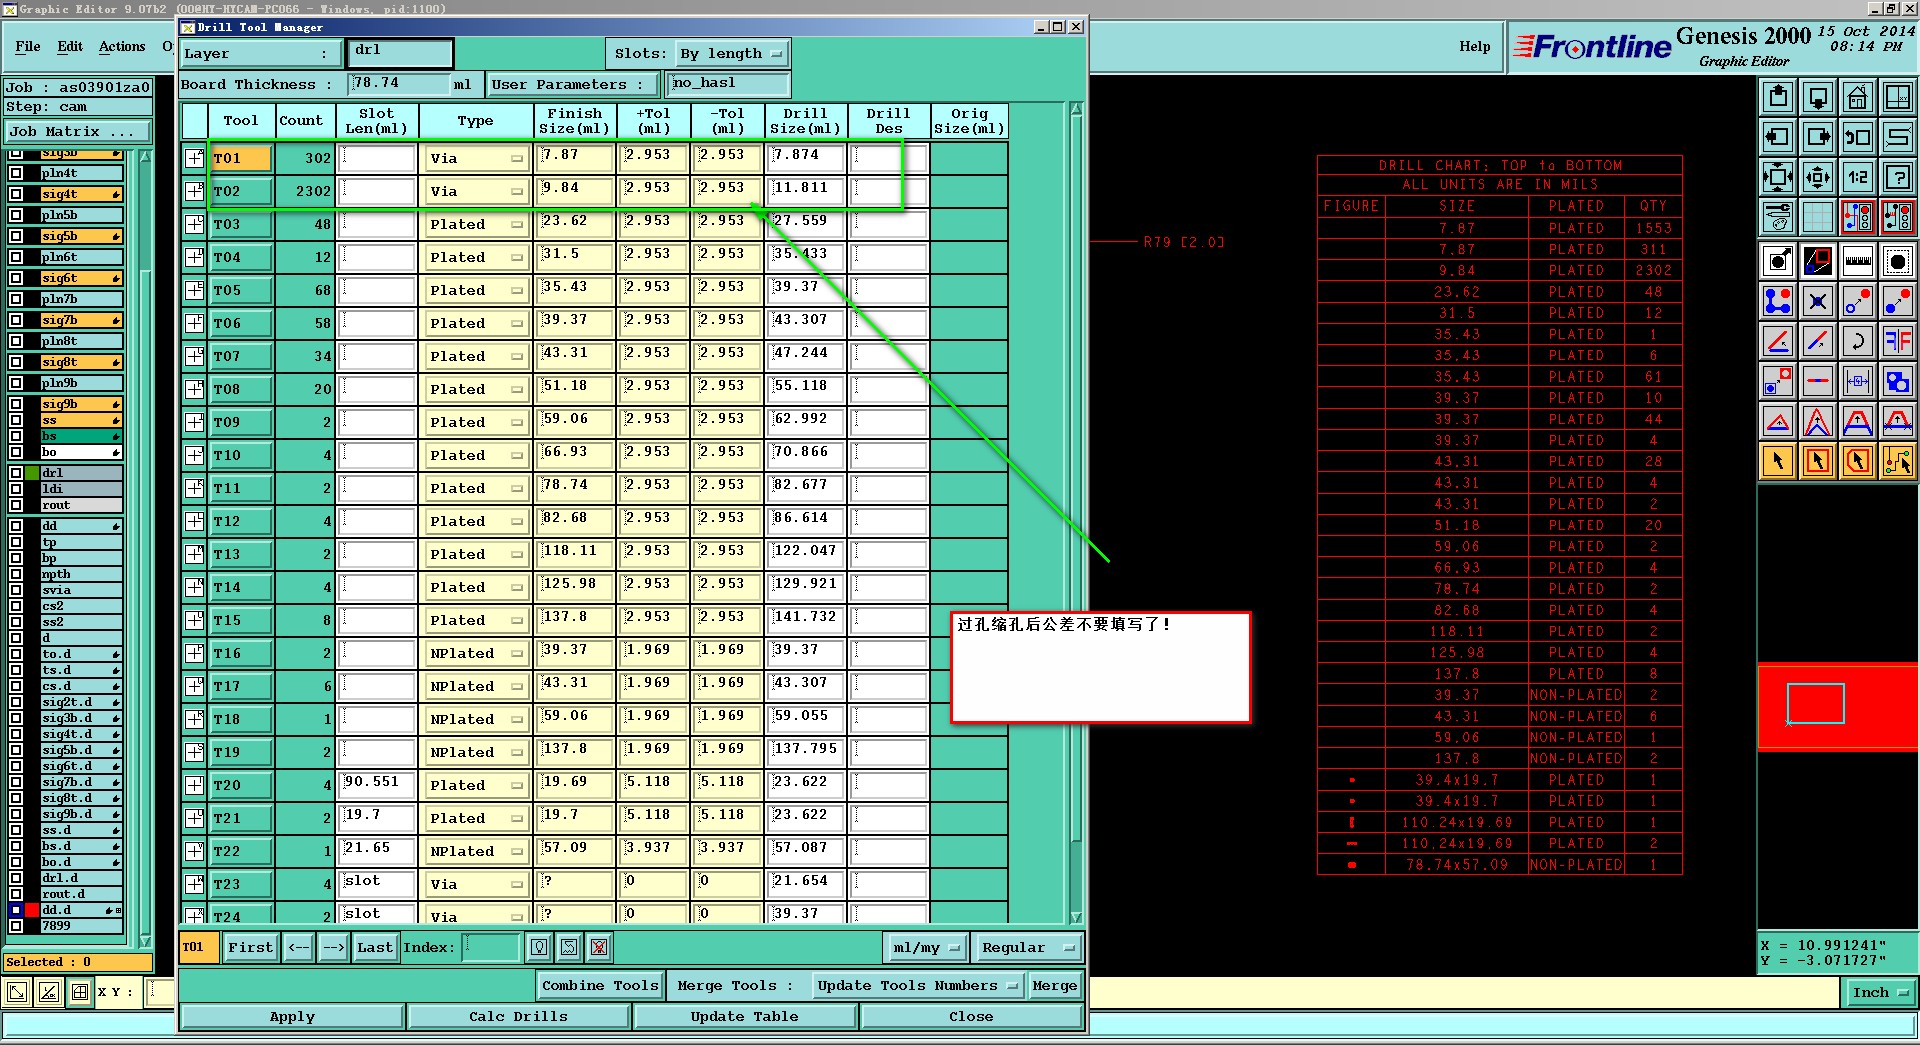Image resolution: width=1920 pixels, height=1045 pixels.
Task: Click the pan left arrow icon
Action: tap(1777, 137)
